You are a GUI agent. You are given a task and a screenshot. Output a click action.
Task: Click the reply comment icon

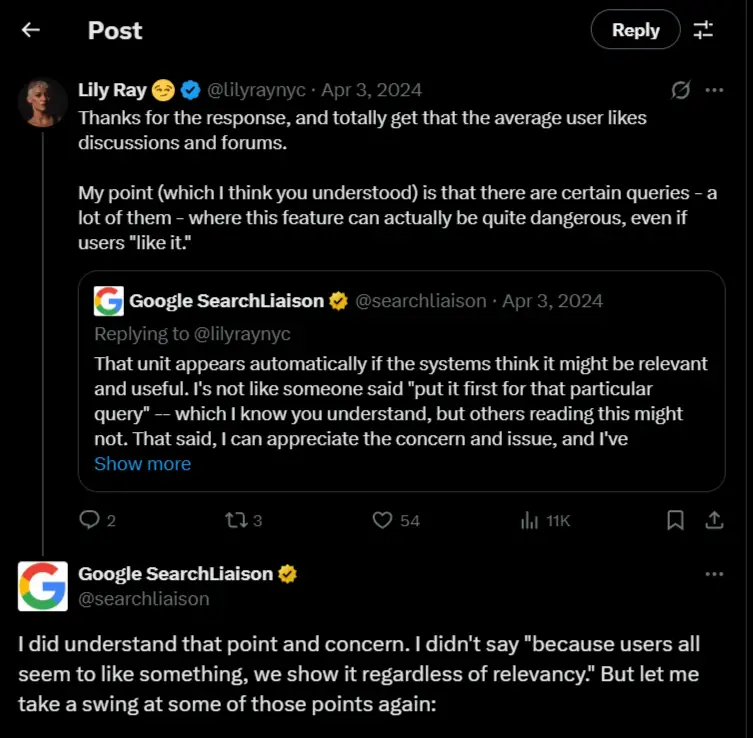tap(90, 520)
